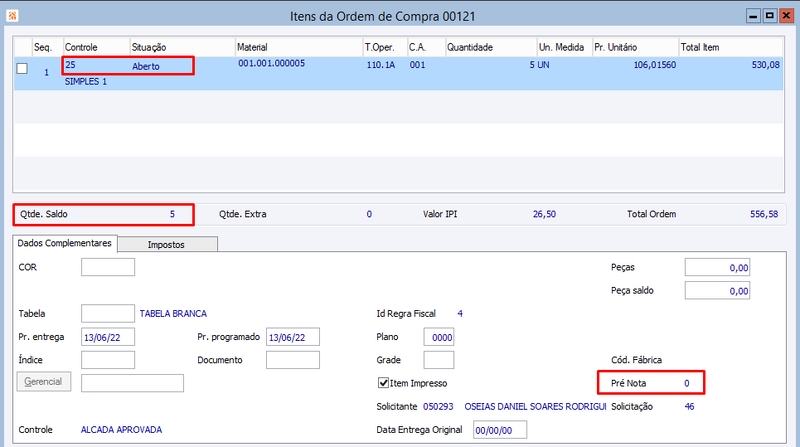Select the Dados Complementares tab
Image resolution: width=800 pixels, height=447 pixels.
pyautogui.click(x=64, y=243)
